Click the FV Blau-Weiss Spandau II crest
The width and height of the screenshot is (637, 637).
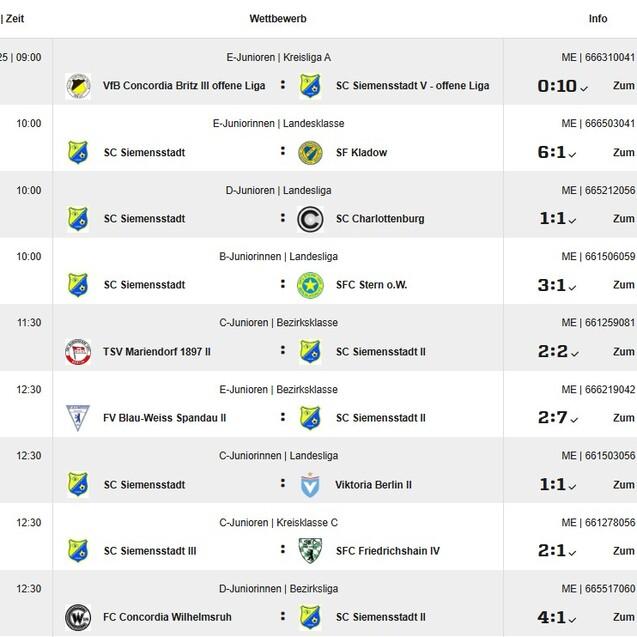tap(78, 418)
